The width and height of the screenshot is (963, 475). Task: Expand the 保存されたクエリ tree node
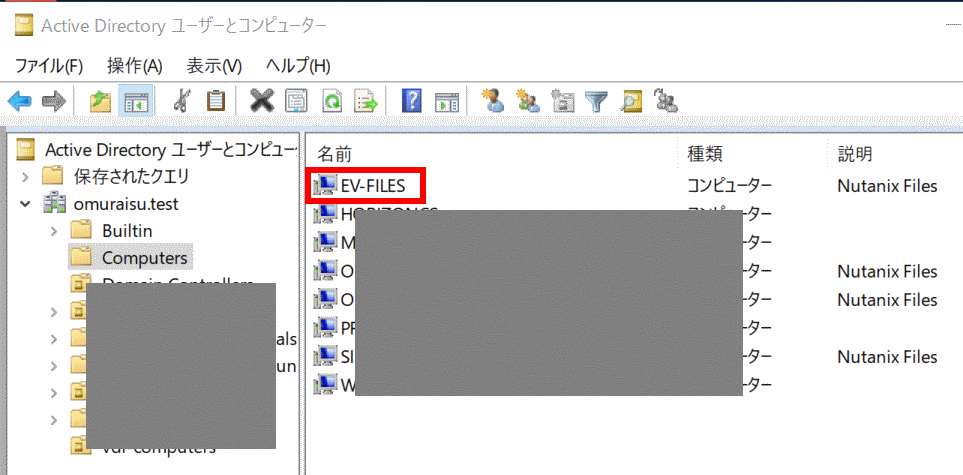[25, 177]
